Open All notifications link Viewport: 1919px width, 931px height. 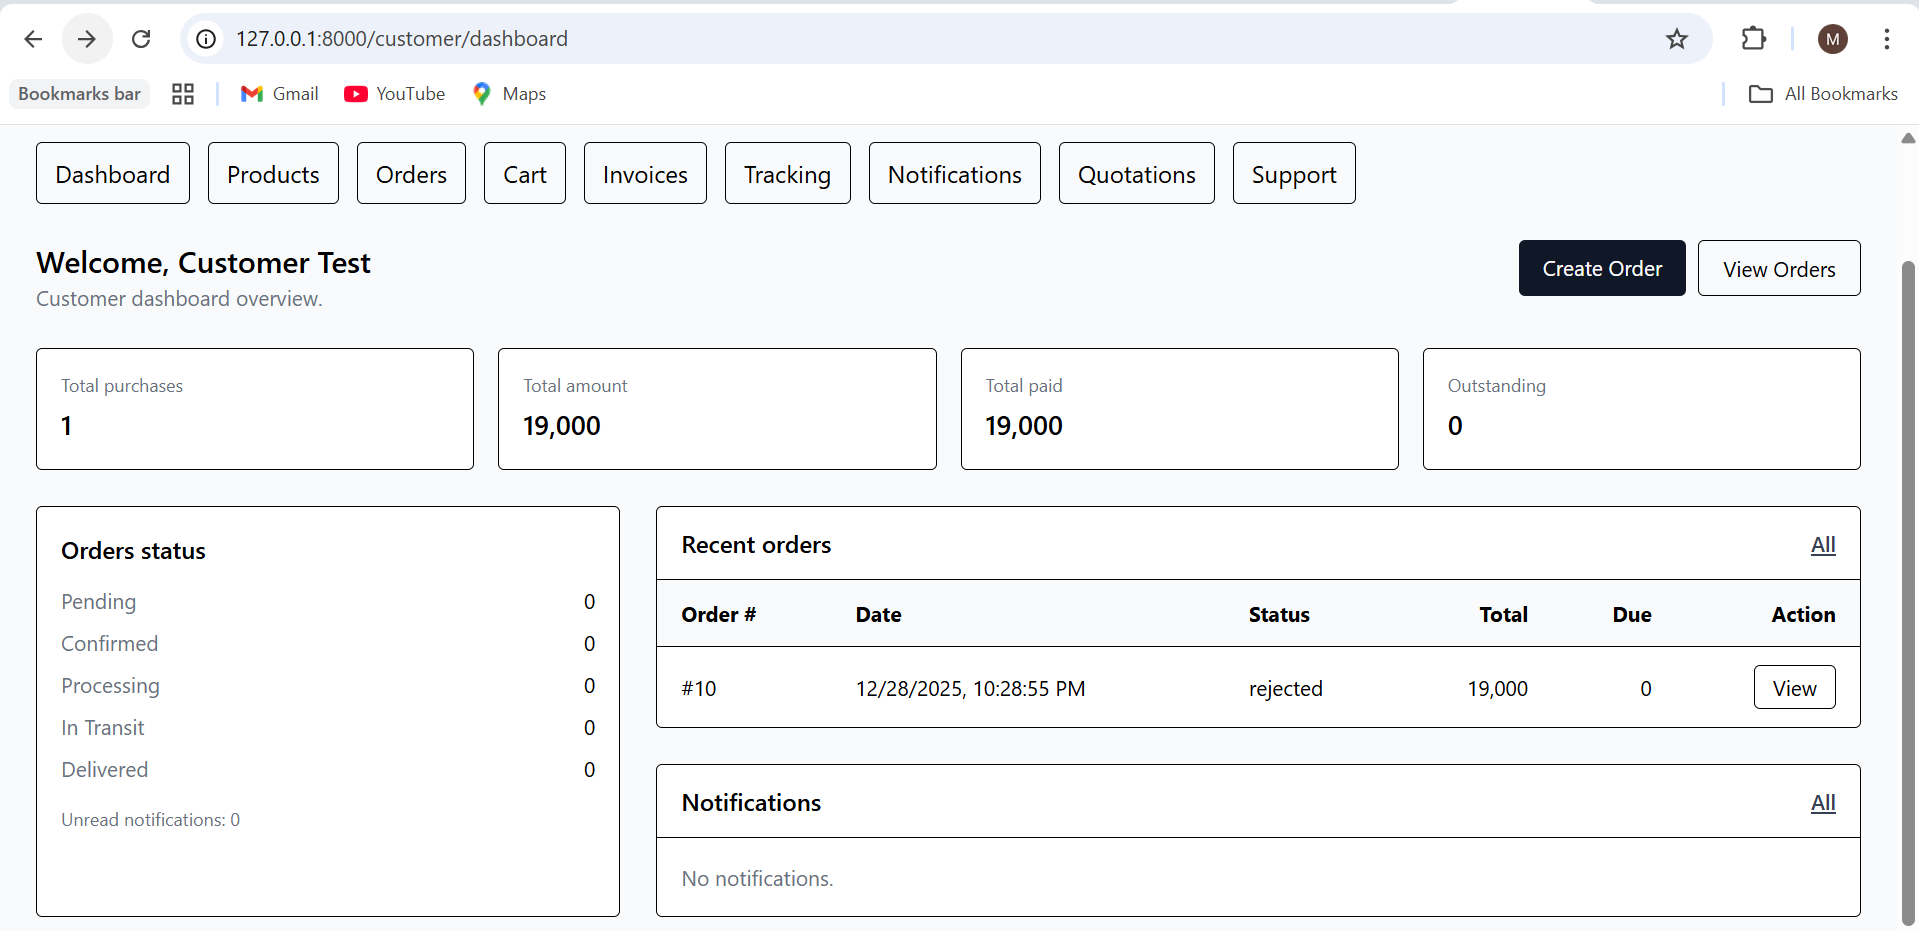(x=1822, y=802)
